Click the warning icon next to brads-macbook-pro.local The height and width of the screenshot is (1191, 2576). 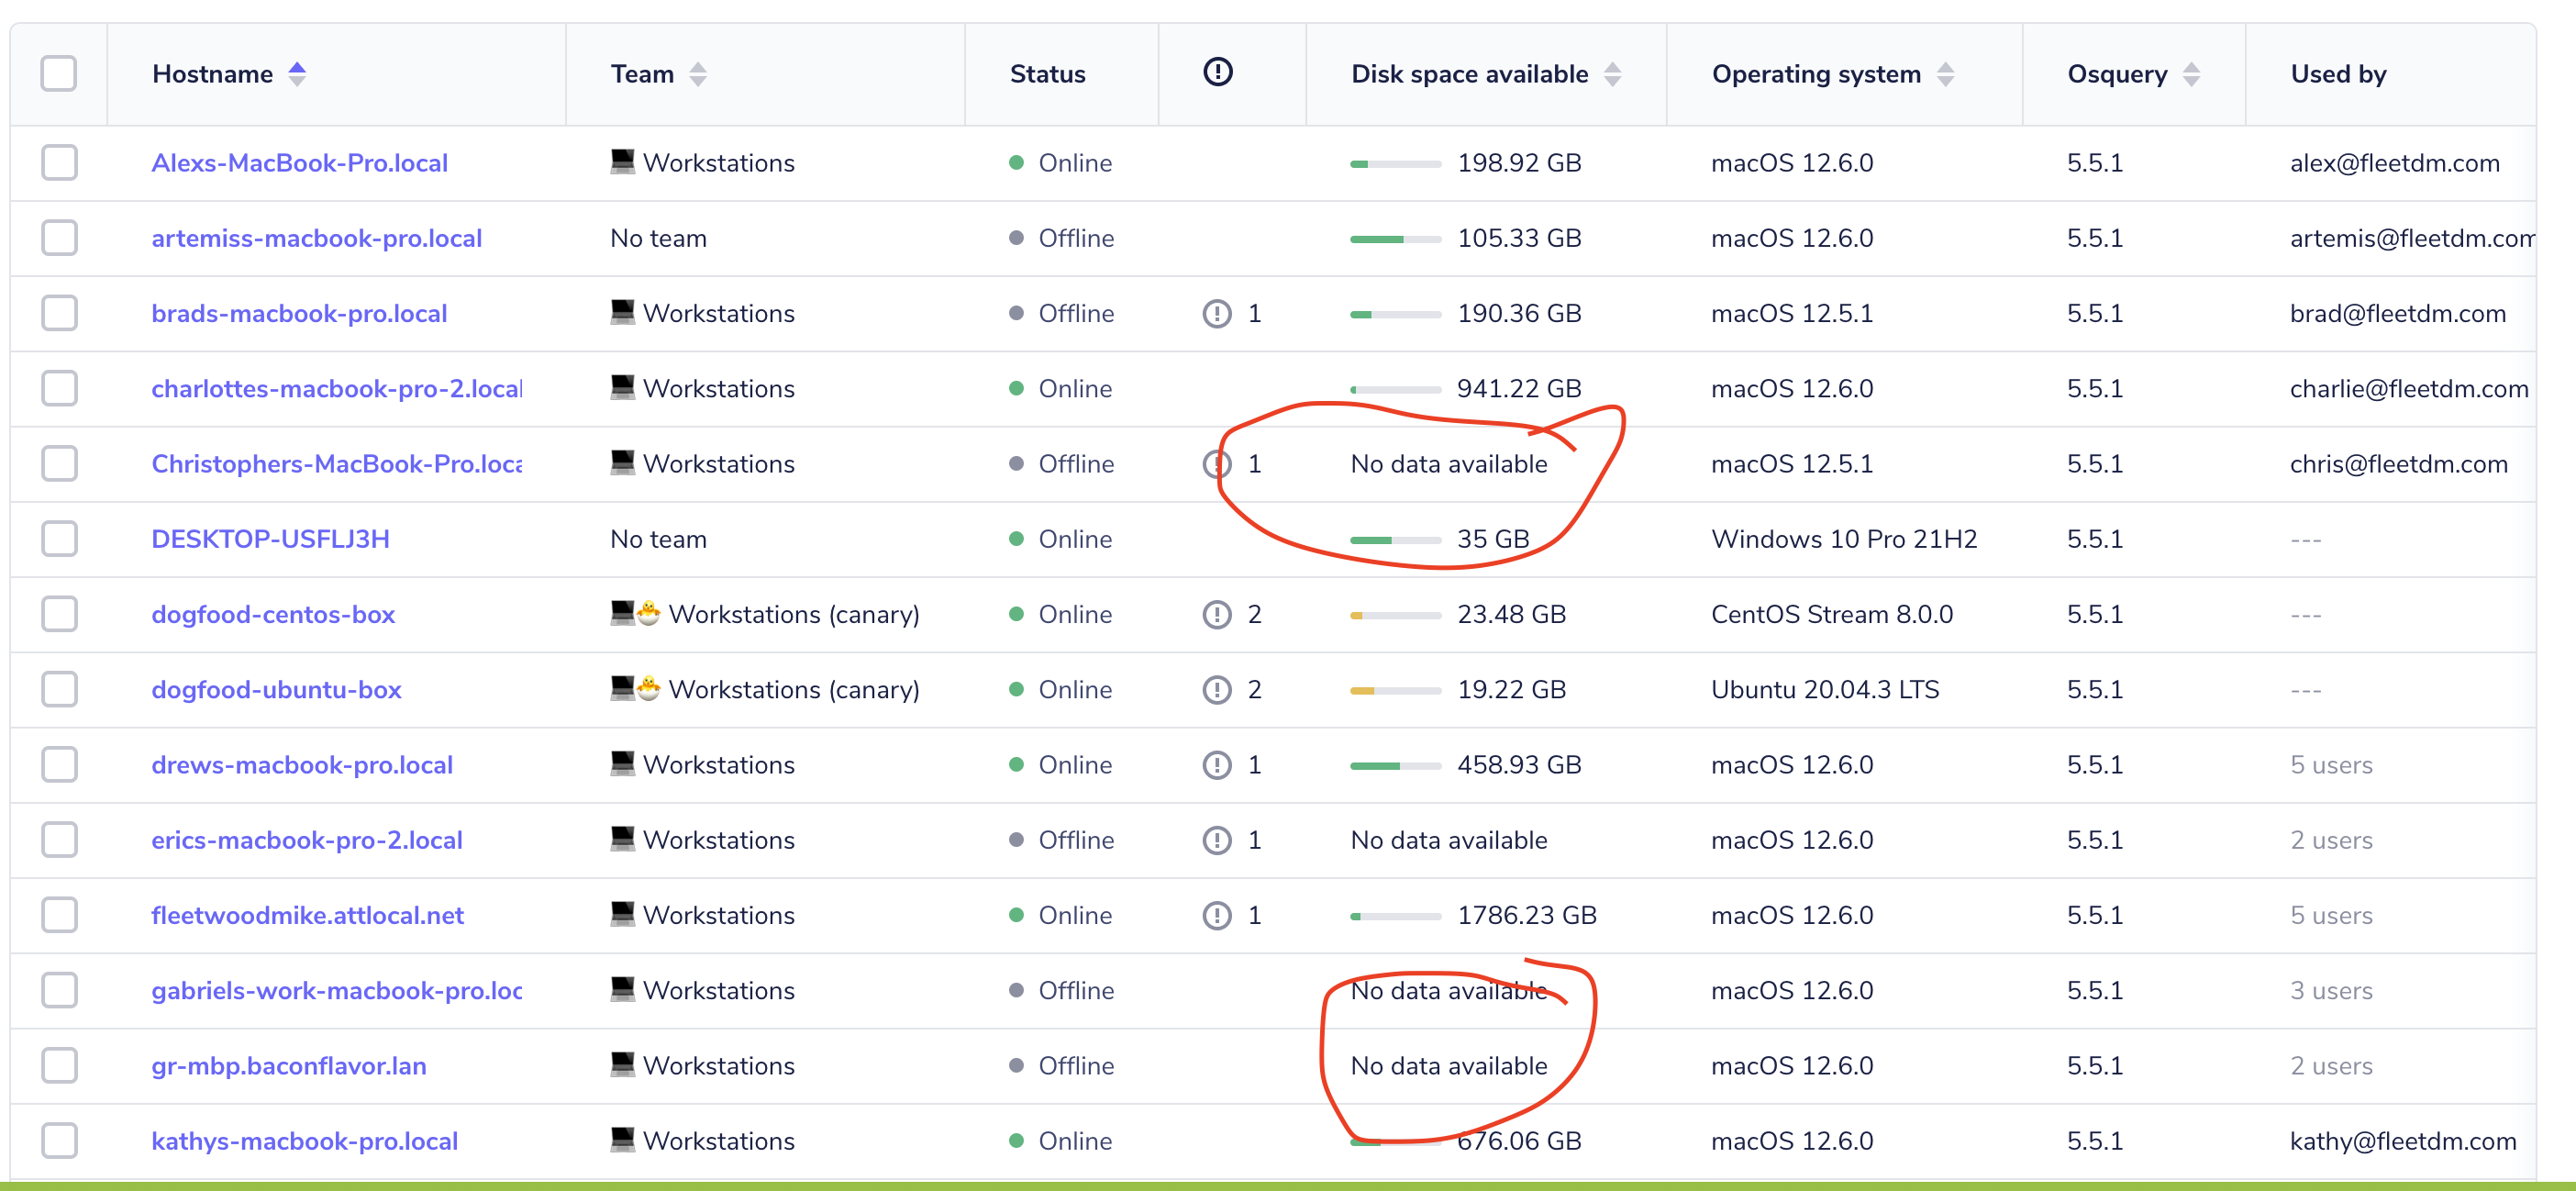click(1216, 313)
